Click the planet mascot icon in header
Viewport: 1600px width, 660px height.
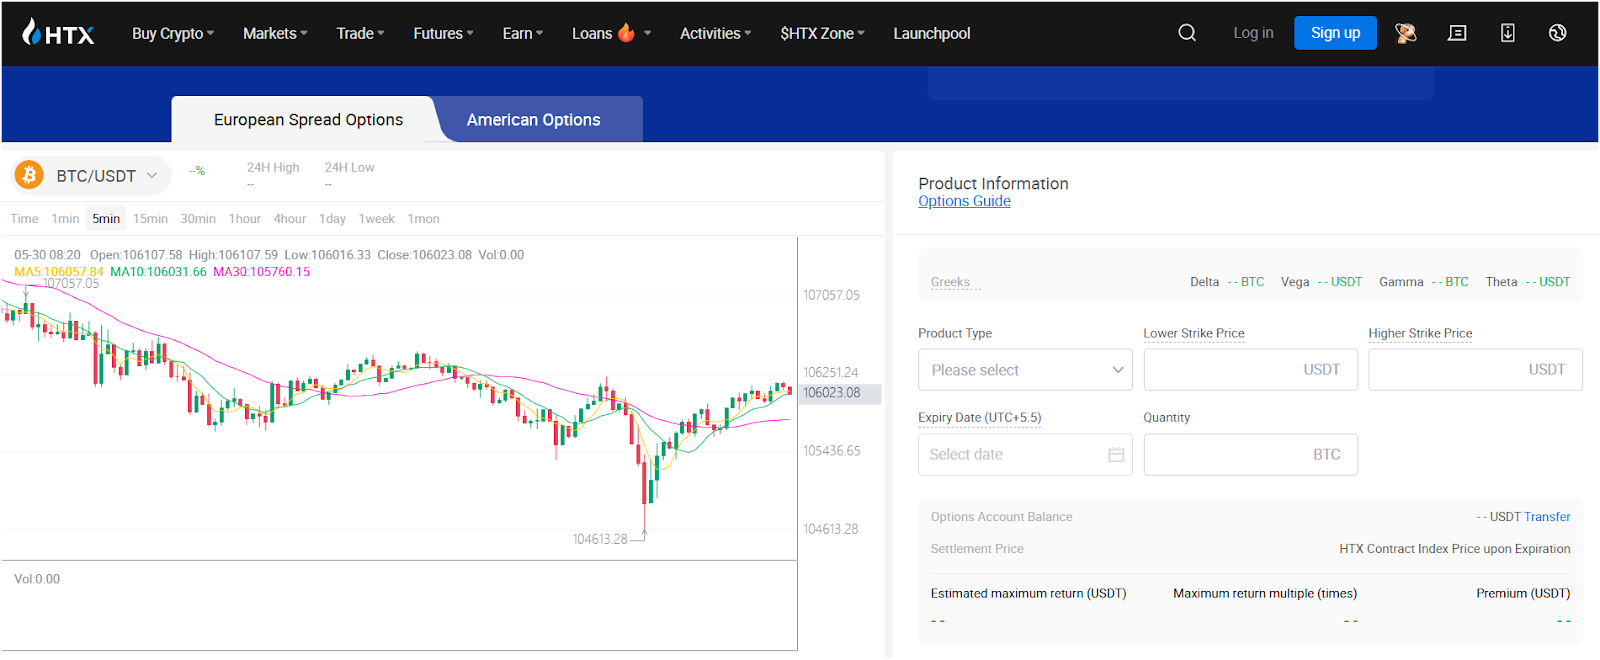[1406, 33]
